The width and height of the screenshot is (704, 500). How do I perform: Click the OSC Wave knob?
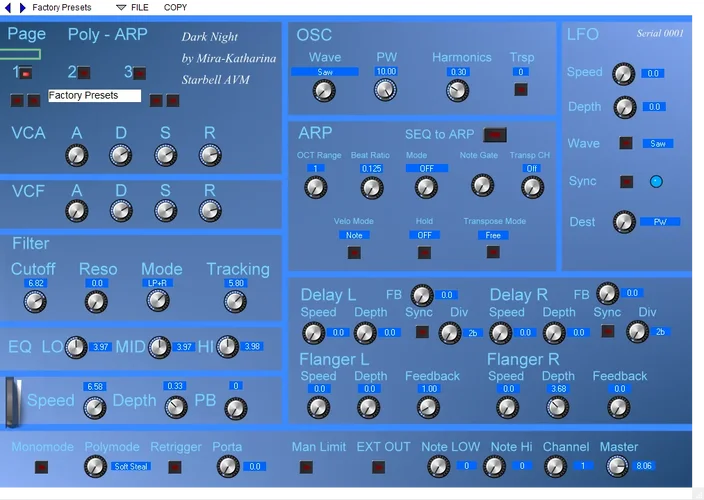point(324,91)
